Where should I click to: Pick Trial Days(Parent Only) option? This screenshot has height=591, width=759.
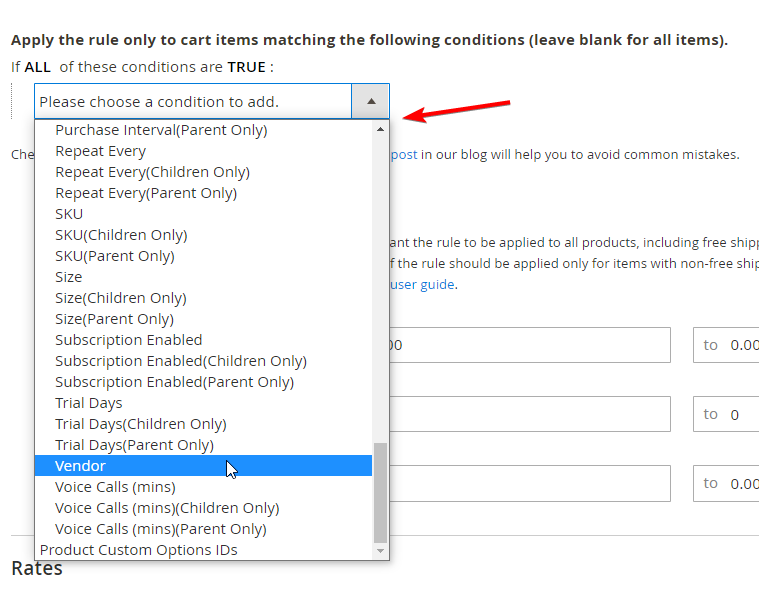(x=203, y=445)
